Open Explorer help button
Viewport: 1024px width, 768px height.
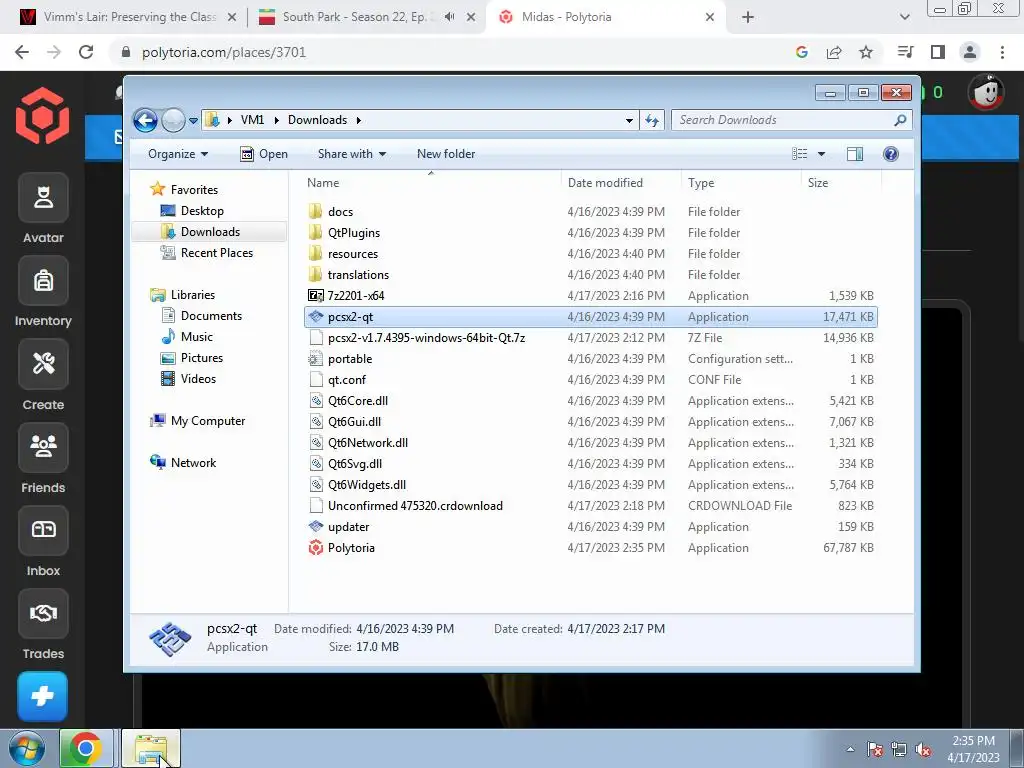point(891,154)
